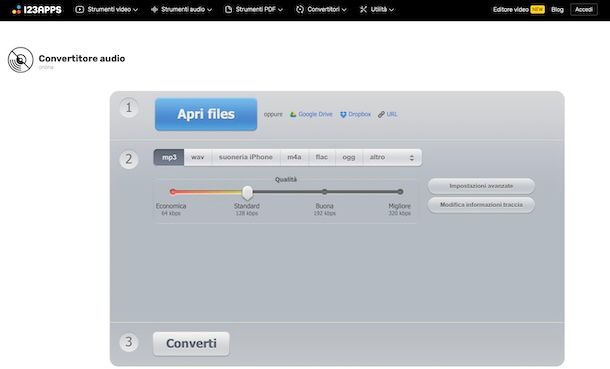
Task: Choose Dropbox as file source
Action: (x=359, y=114)
